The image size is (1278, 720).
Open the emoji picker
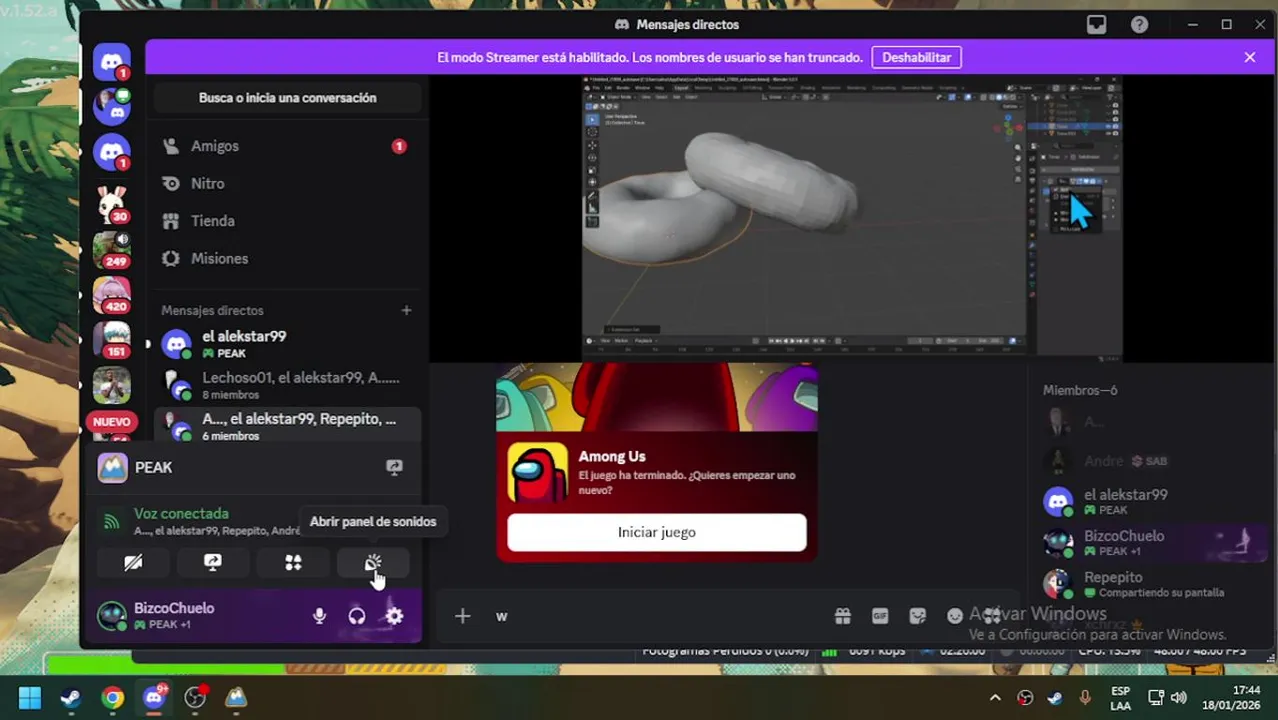tap(955, 616)
